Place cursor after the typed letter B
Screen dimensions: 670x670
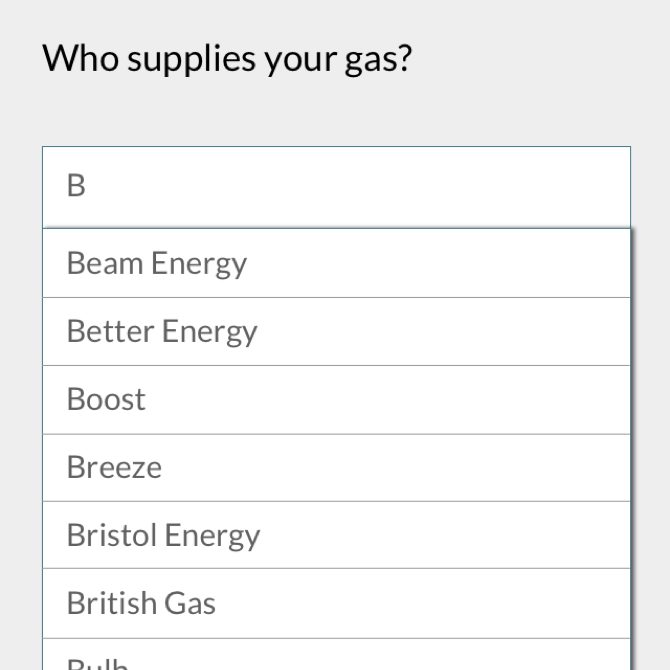click(90, 186)
